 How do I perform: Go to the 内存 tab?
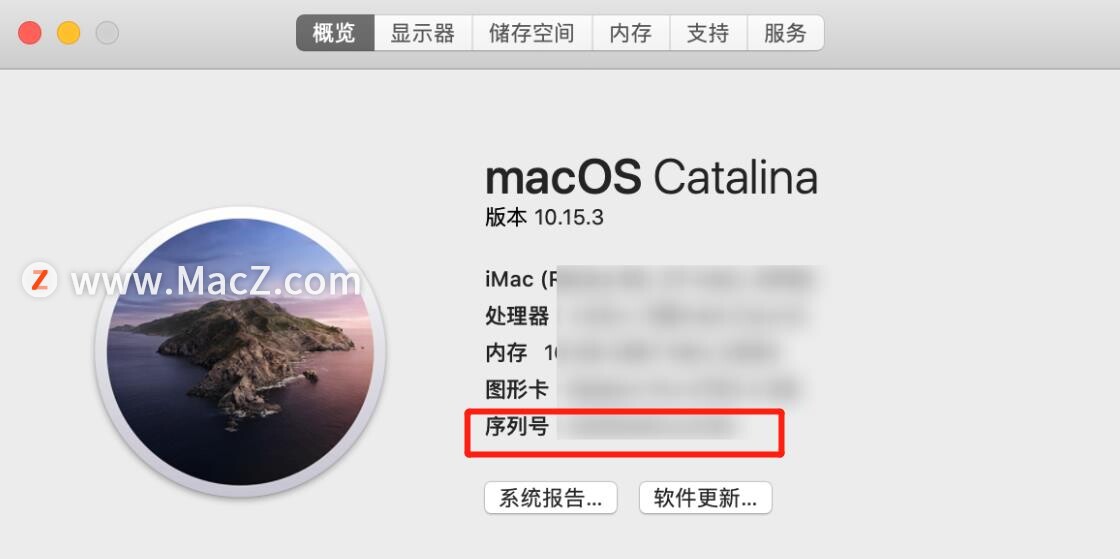coord(631,33)
